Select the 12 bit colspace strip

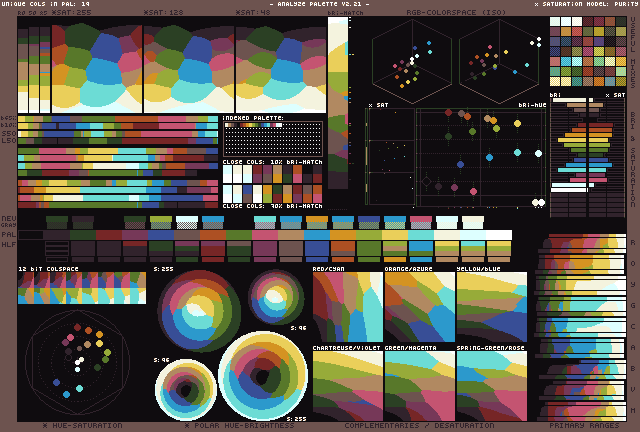click(x=82, y=288)
